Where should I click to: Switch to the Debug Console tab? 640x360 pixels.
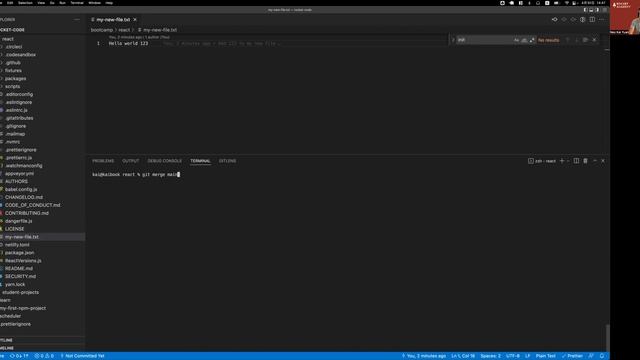coord(164,161)
